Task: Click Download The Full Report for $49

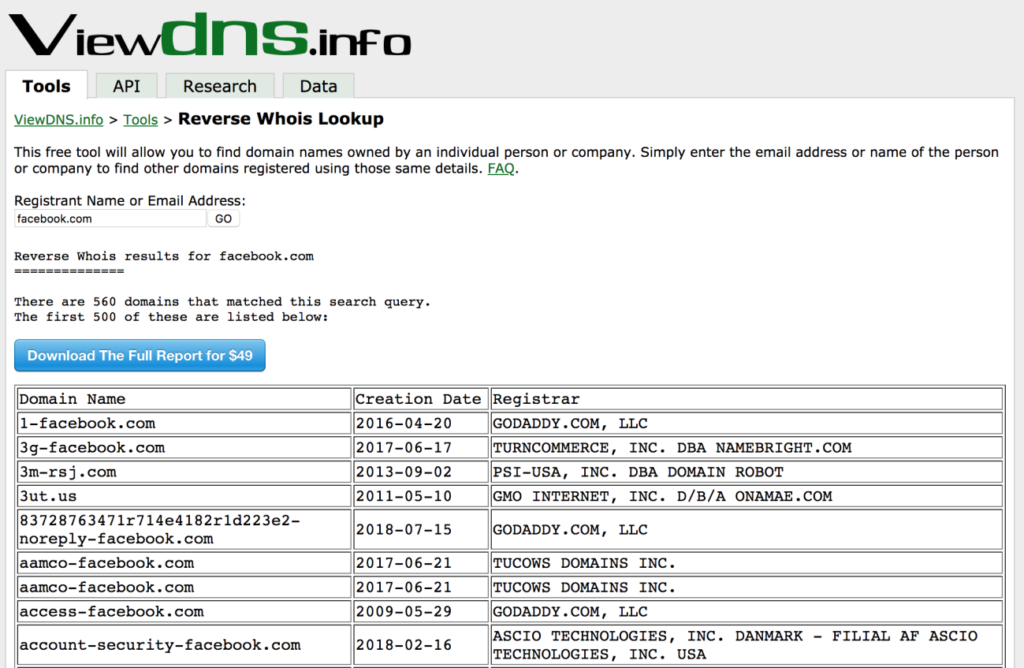Action: pos(140,355)
